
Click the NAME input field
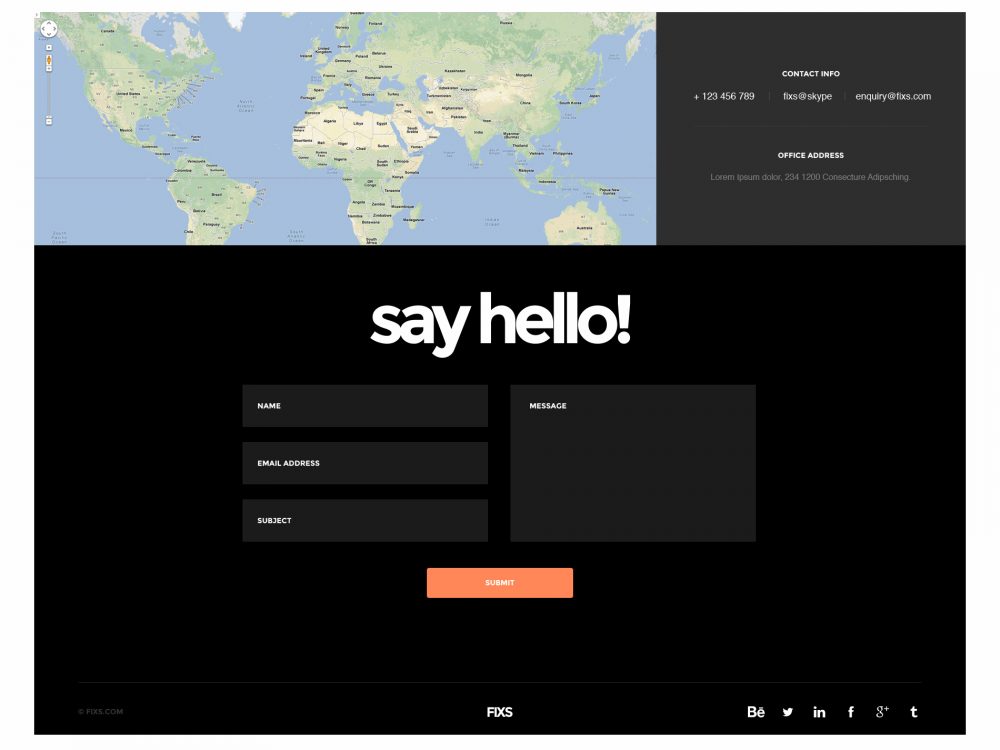(x=364, y=406)
